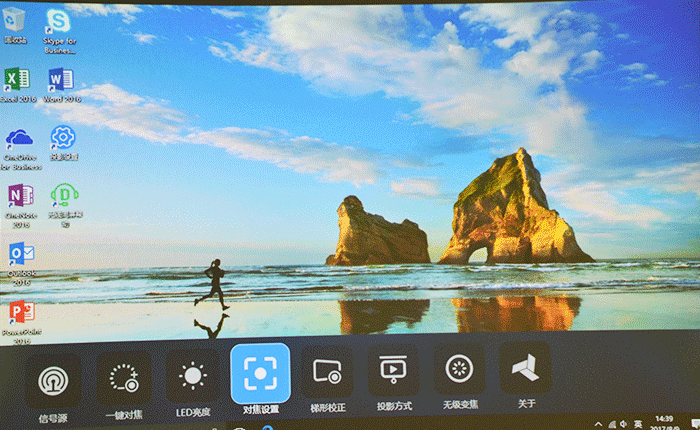Open the Excel 2016 desktop shortcut

click(17, 80)
